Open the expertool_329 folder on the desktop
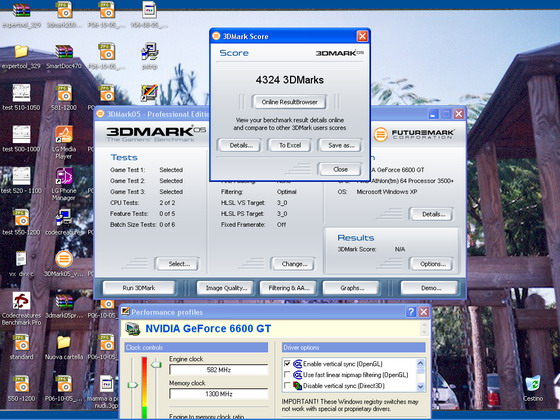The height and width of the screenshot is (420, 560). 21,51
